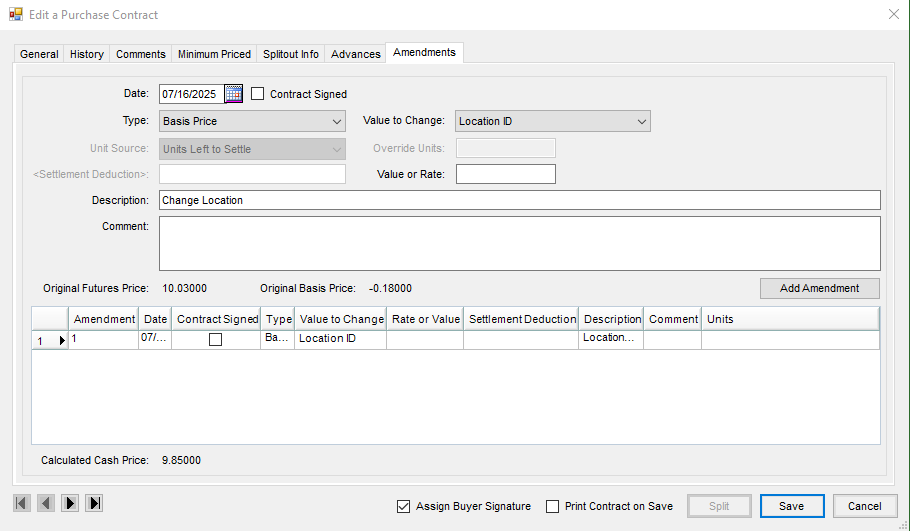
Task: Click the Settlement Deduction column header
Action: click(x=521, y=319)
